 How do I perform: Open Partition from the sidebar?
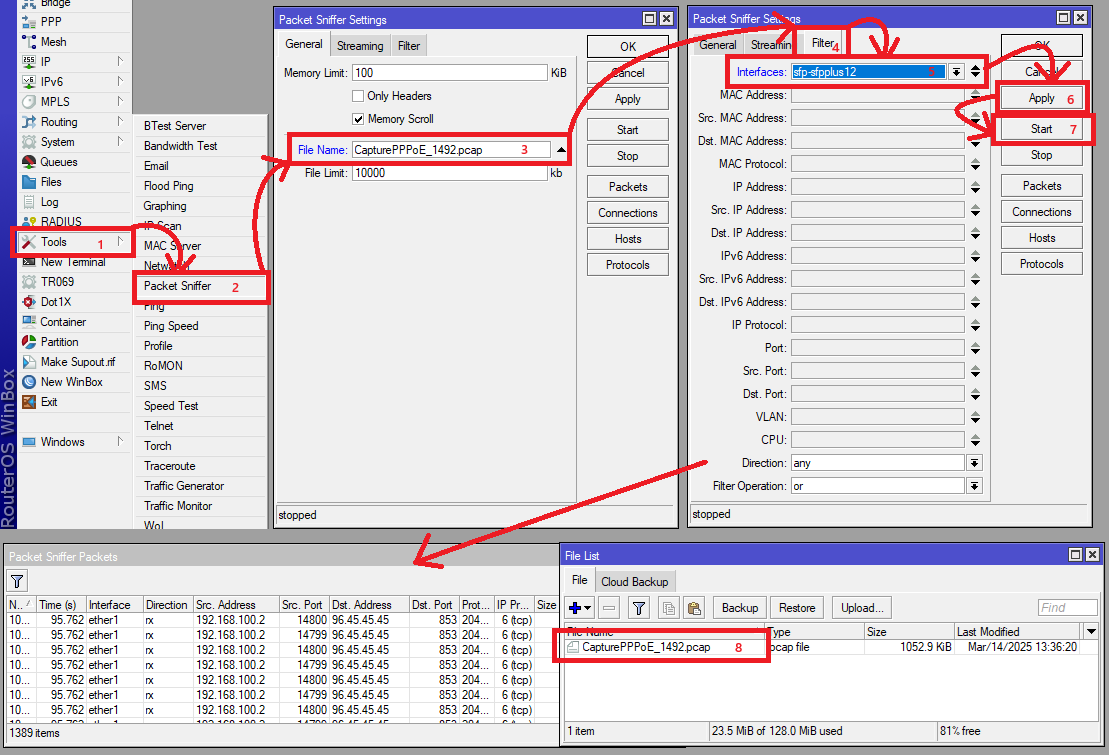(59, 342)
